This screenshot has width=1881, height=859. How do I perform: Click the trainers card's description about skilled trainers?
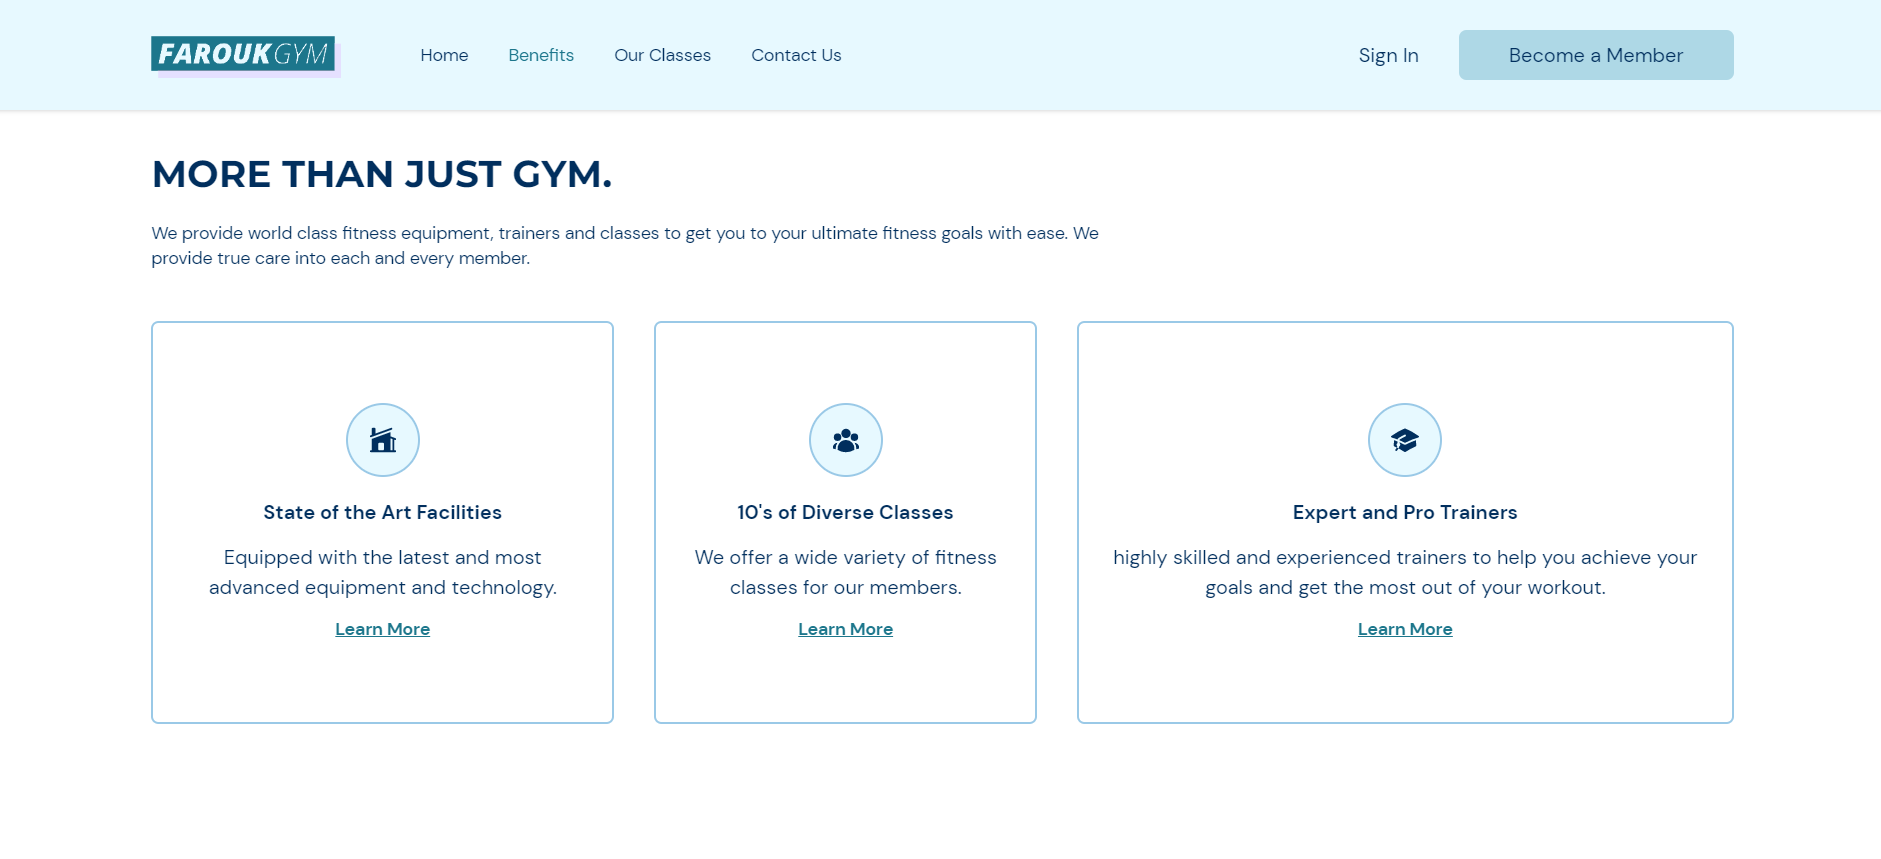[x=1405, y=572]
